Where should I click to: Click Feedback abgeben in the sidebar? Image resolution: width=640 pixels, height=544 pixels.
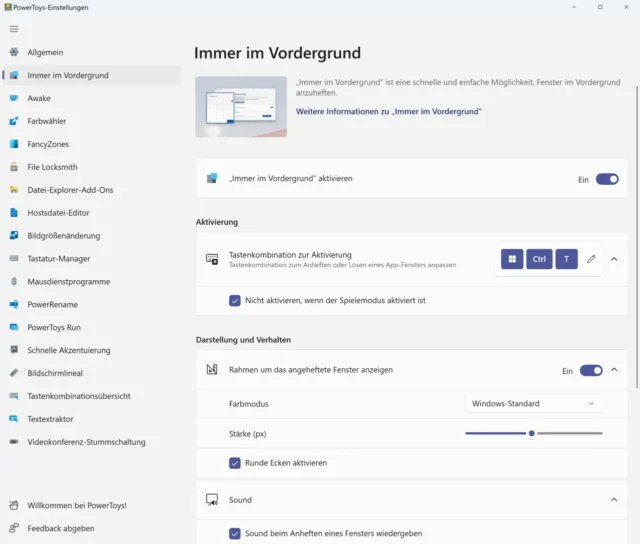(60, 528)
